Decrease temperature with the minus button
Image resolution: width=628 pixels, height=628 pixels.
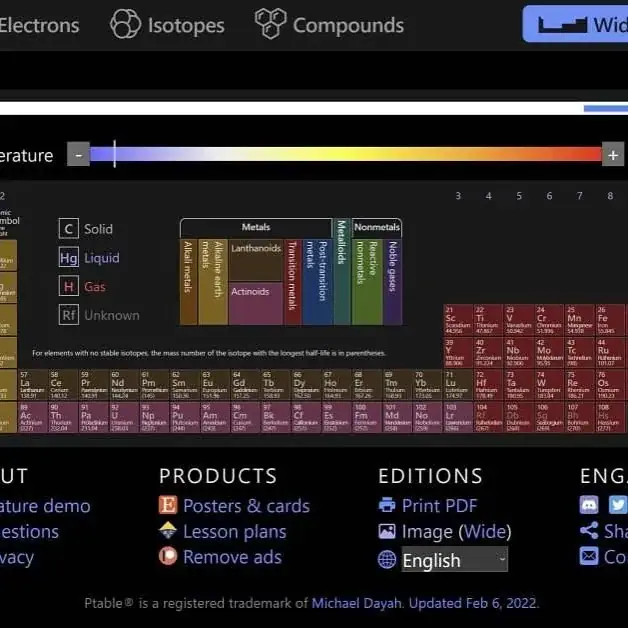tap(78, 154)
